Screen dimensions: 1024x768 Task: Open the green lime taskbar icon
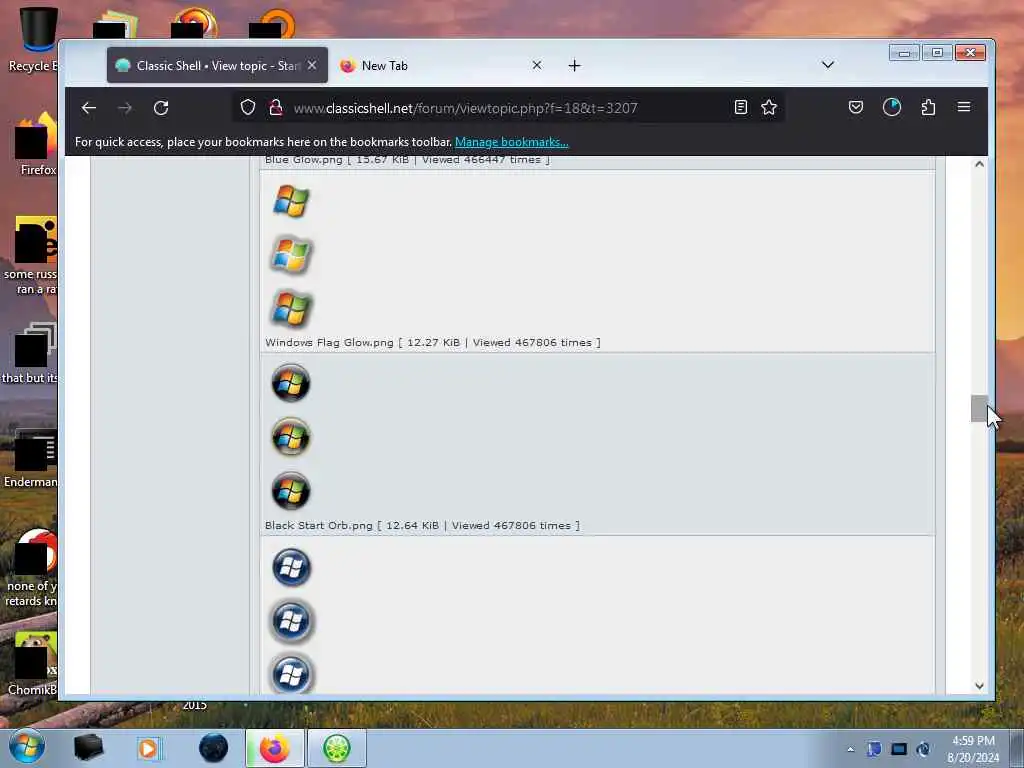point(336,748)
